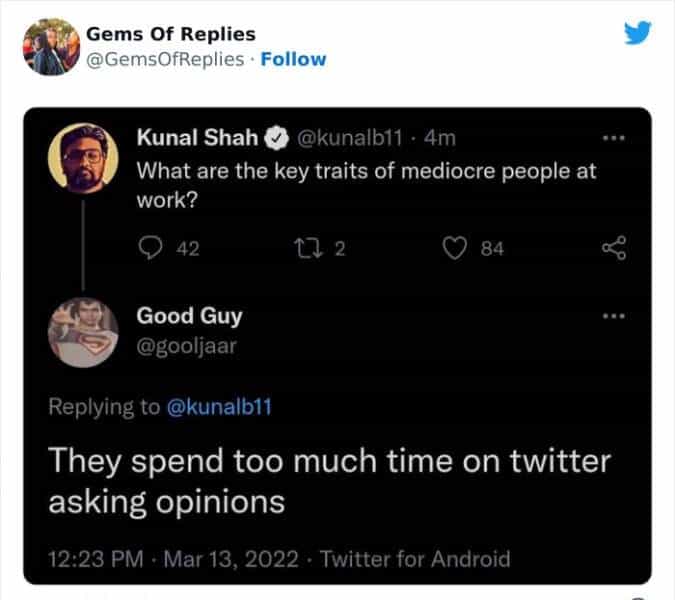
Task: Click the Gems Of Replies profile picture
Action: point(49,46)
